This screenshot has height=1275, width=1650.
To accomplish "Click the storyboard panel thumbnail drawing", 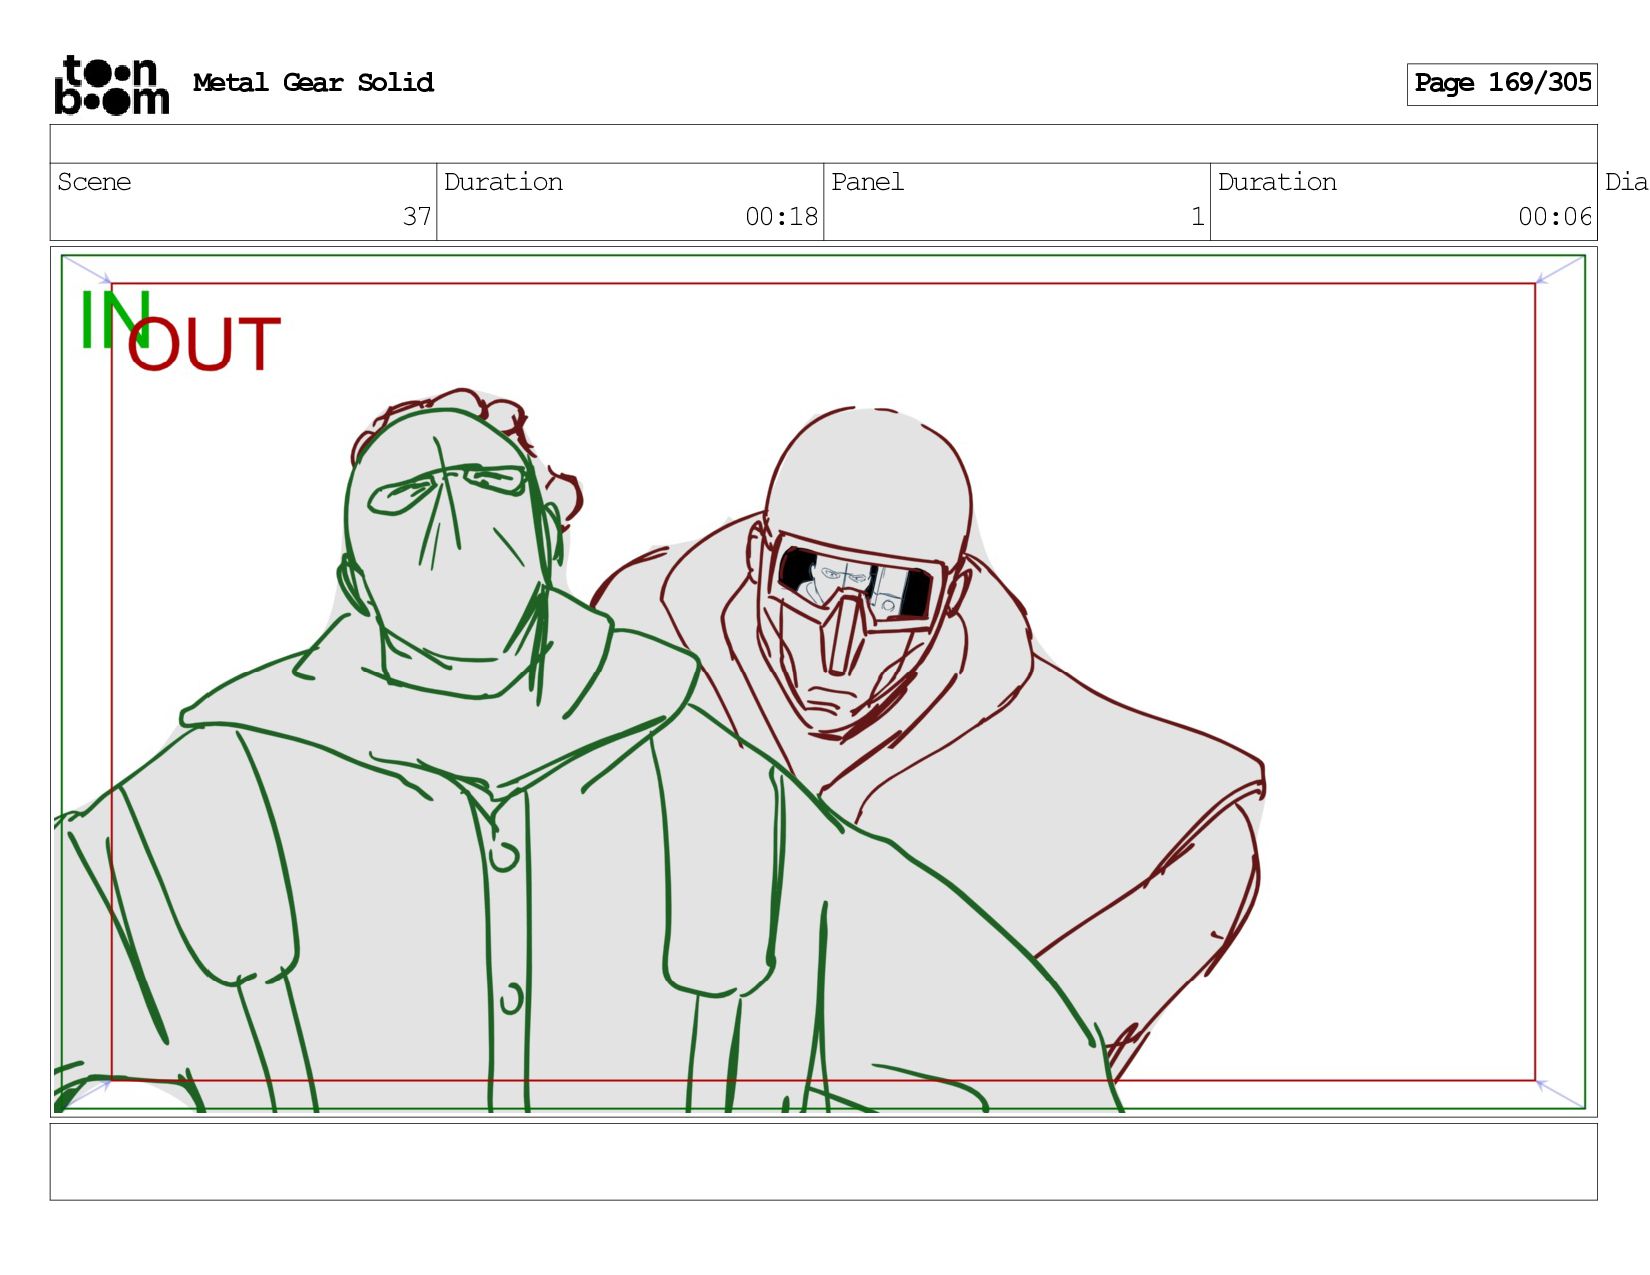I will coord(823,682).
